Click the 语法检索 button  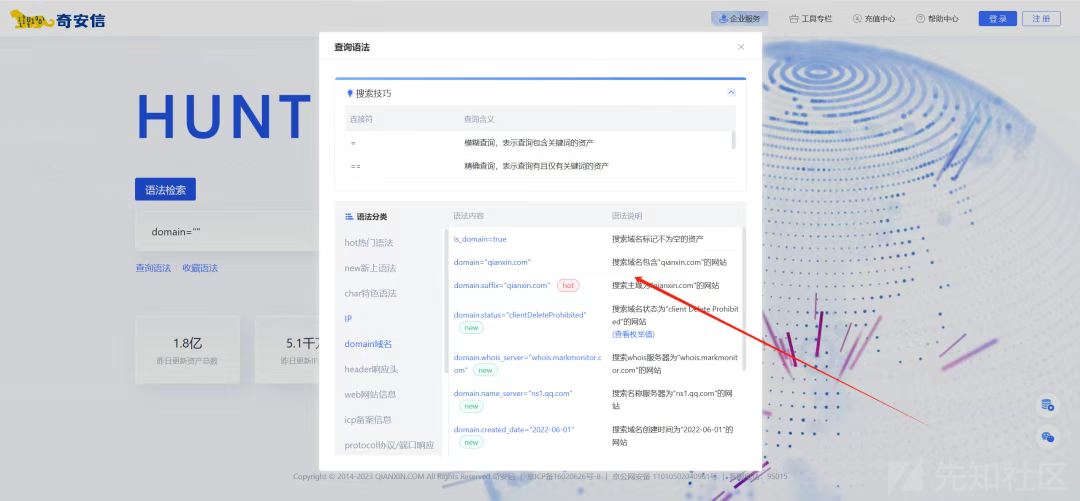pos(165,190)
